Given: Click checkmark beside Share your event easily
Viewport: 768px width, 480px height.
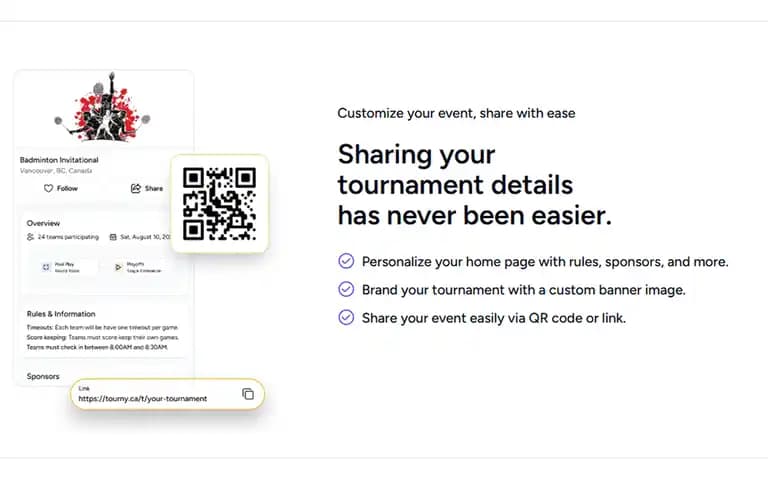Looking at the screenshot, I should [x=346, y=317].
